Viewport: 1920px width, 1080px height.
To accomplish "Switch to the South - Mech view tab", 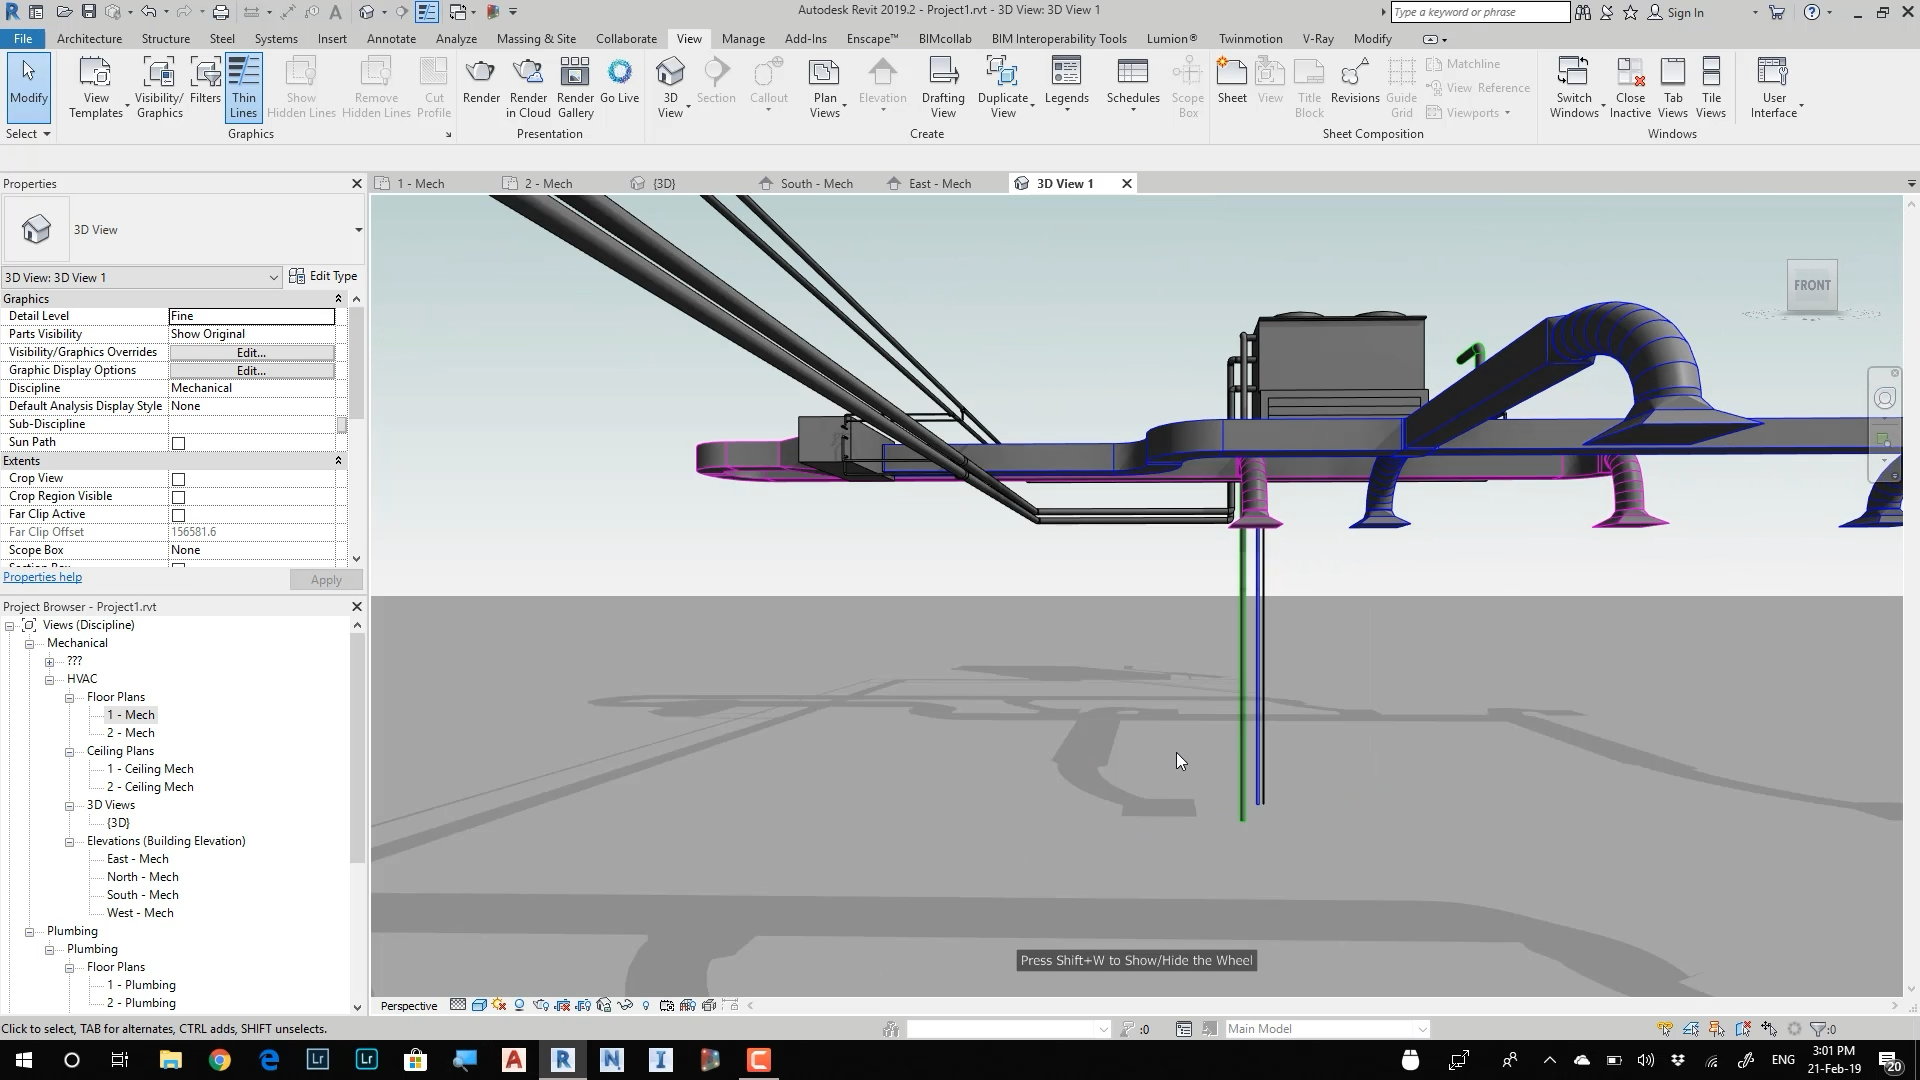I will (x=815, y=184).
